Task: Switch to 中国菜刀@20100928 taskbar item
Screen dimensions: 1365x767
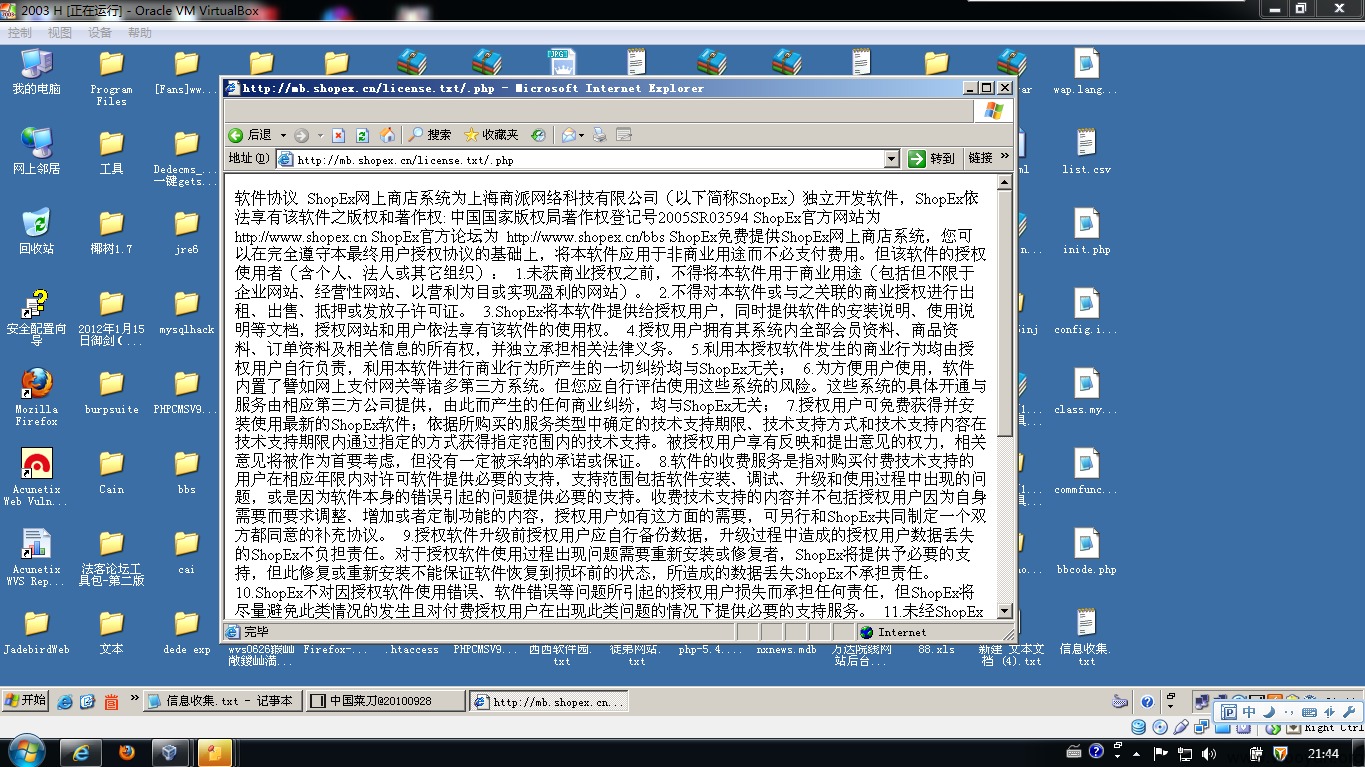Action: pyautogui.click(x=385, y=701)
